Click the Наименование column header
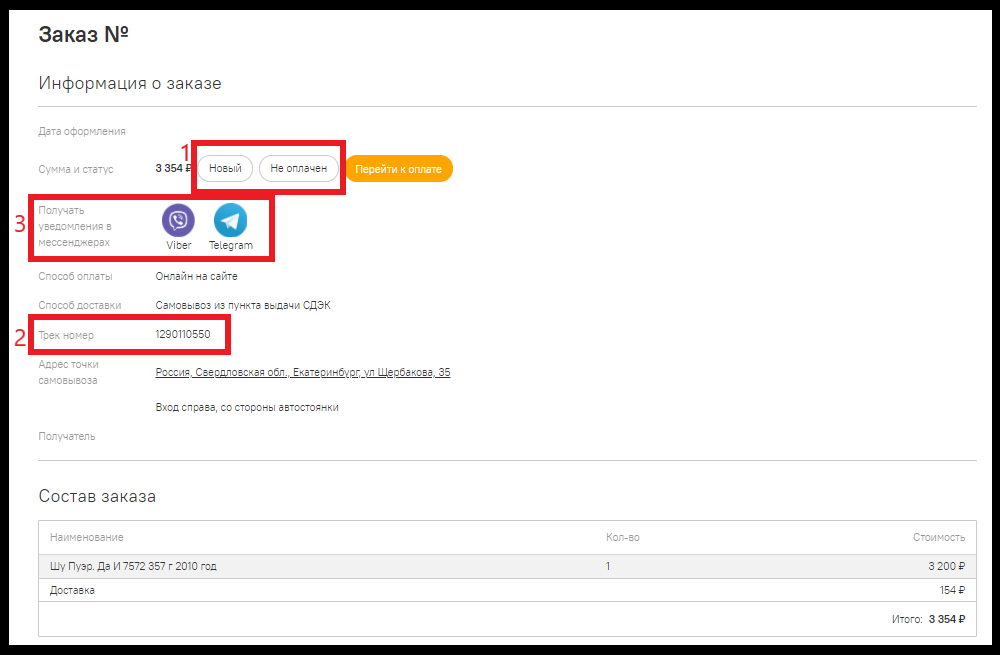Image resolution: width=1000 pixels, height=656 pixels. point(87,537)
